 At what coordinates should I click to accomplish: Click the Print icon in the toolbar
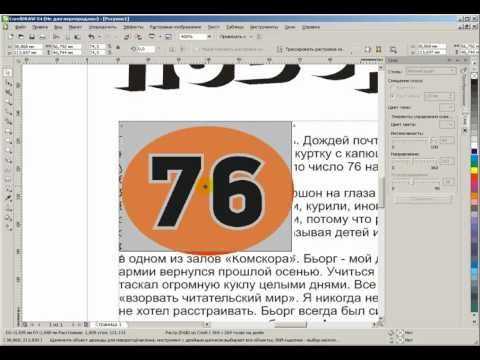pyautogui.click(x=42, y=37)
